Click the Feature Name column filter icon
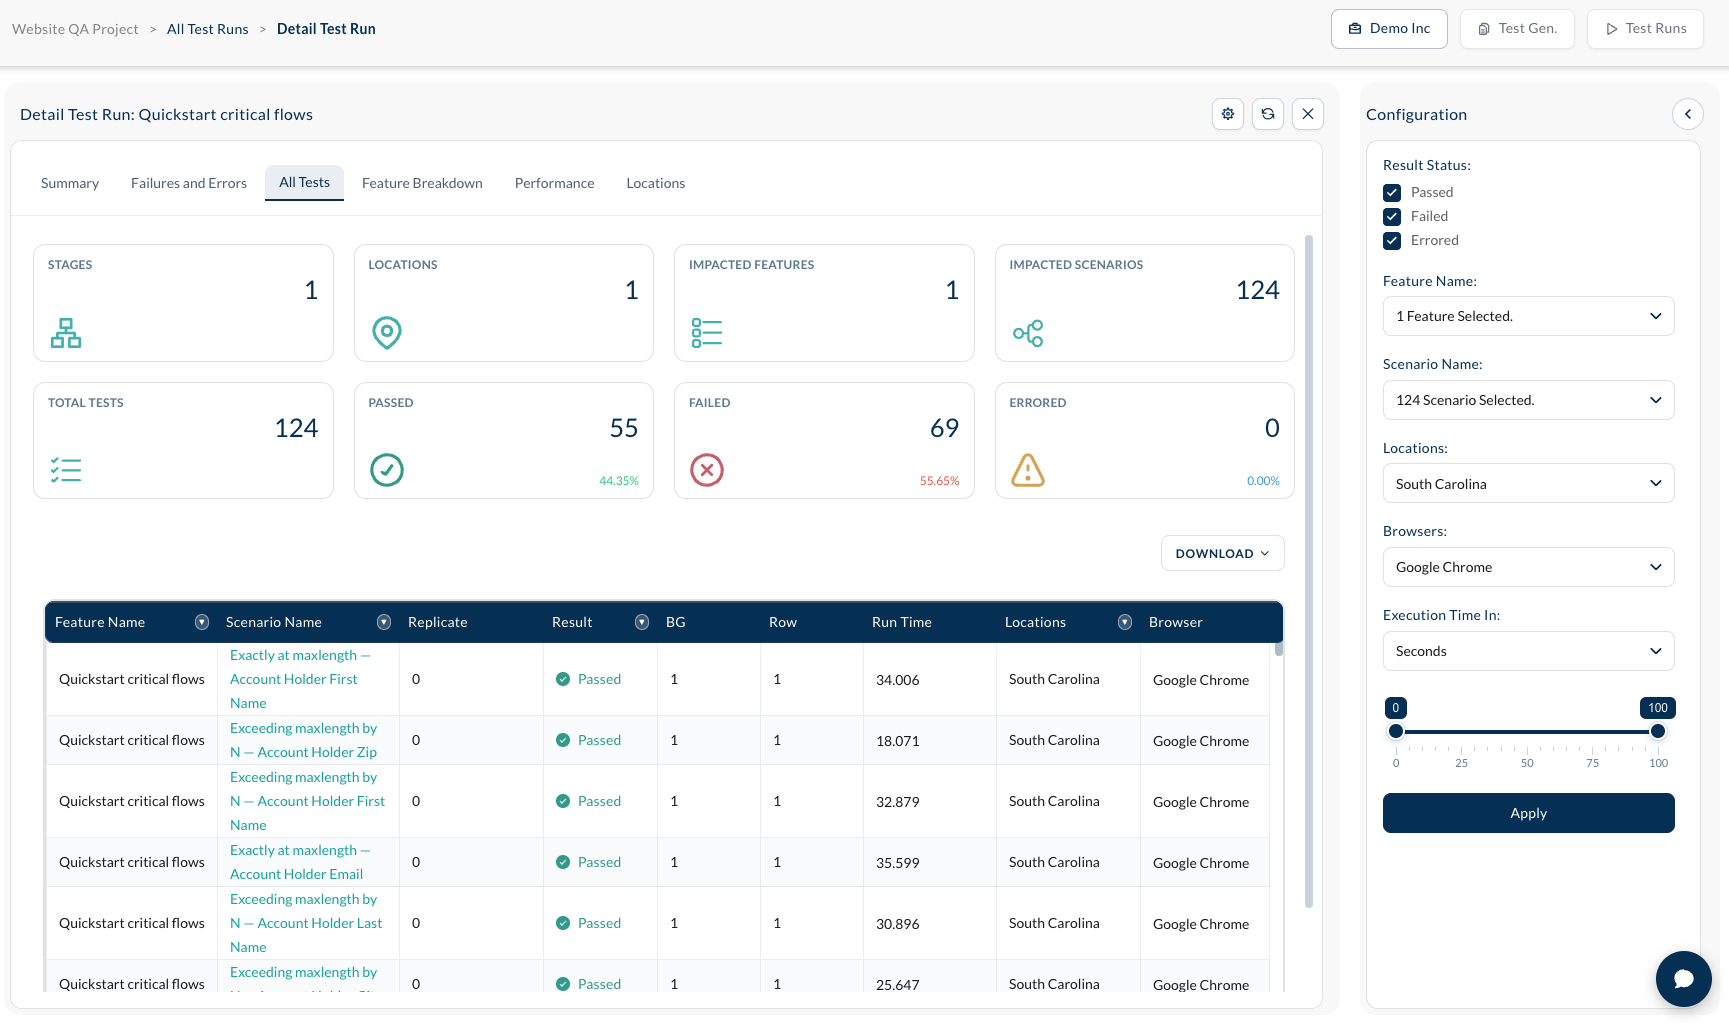Viewport: 1729px width, 1023px height. [202, 622]
